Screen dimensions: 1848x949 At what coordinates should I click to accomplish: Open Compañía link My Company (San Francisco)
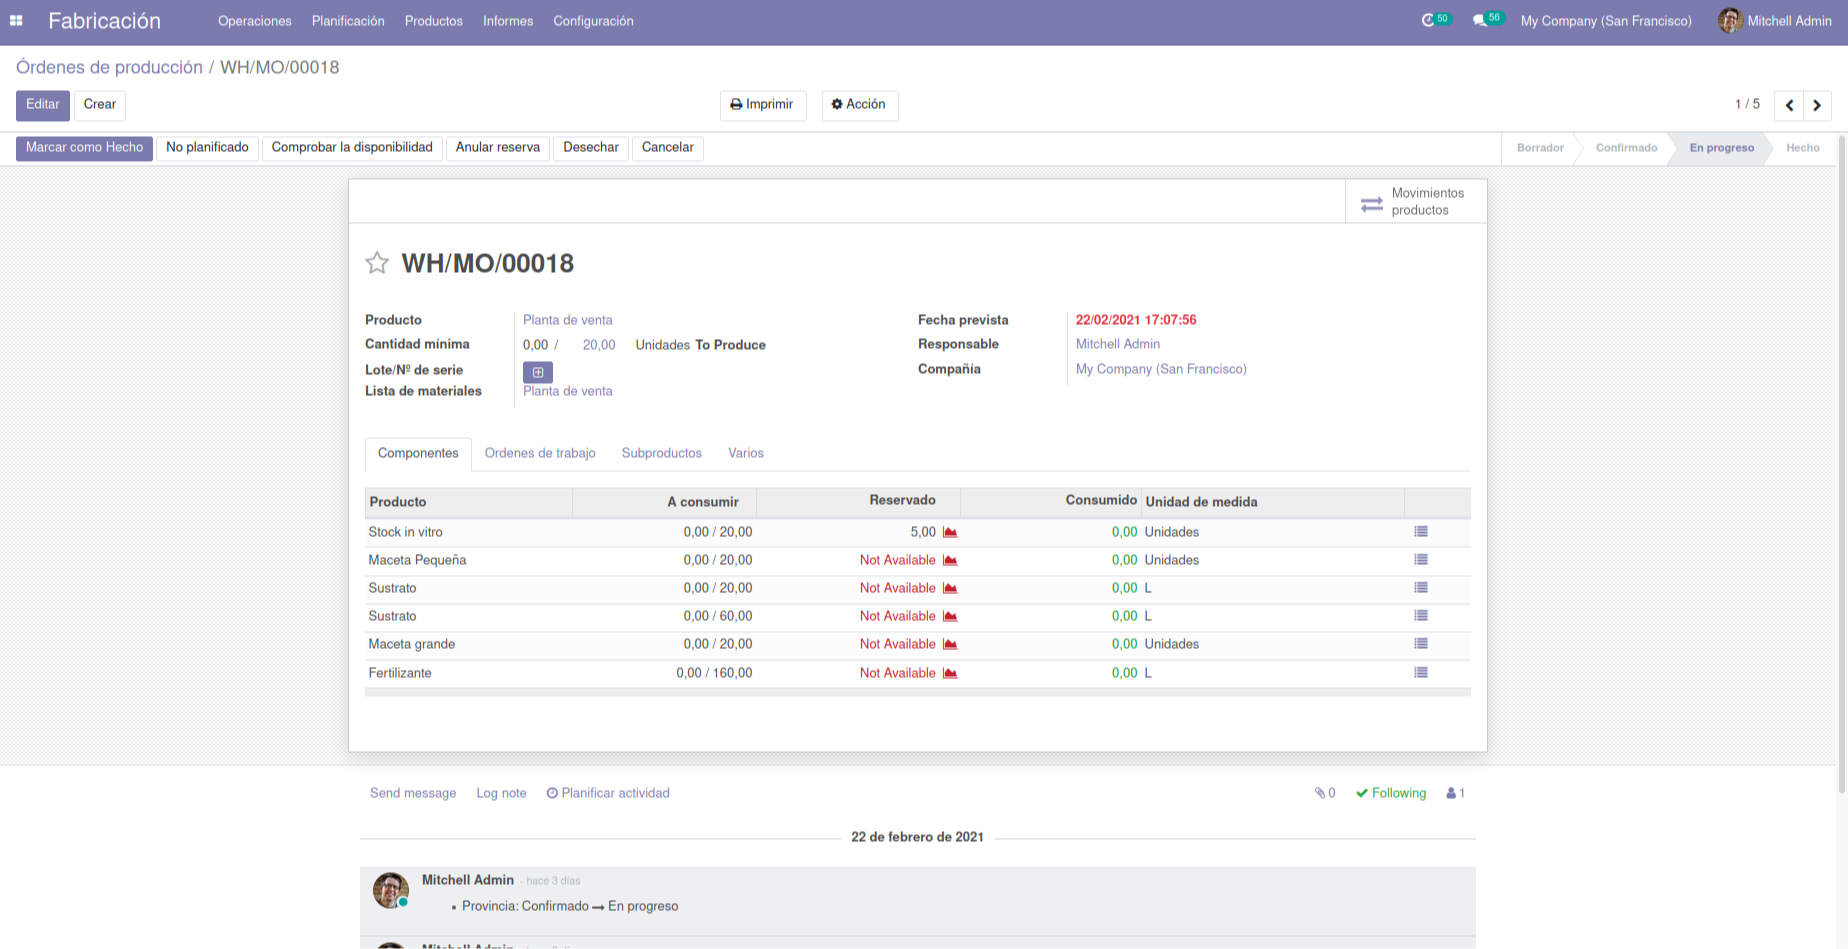(1161, 369)
